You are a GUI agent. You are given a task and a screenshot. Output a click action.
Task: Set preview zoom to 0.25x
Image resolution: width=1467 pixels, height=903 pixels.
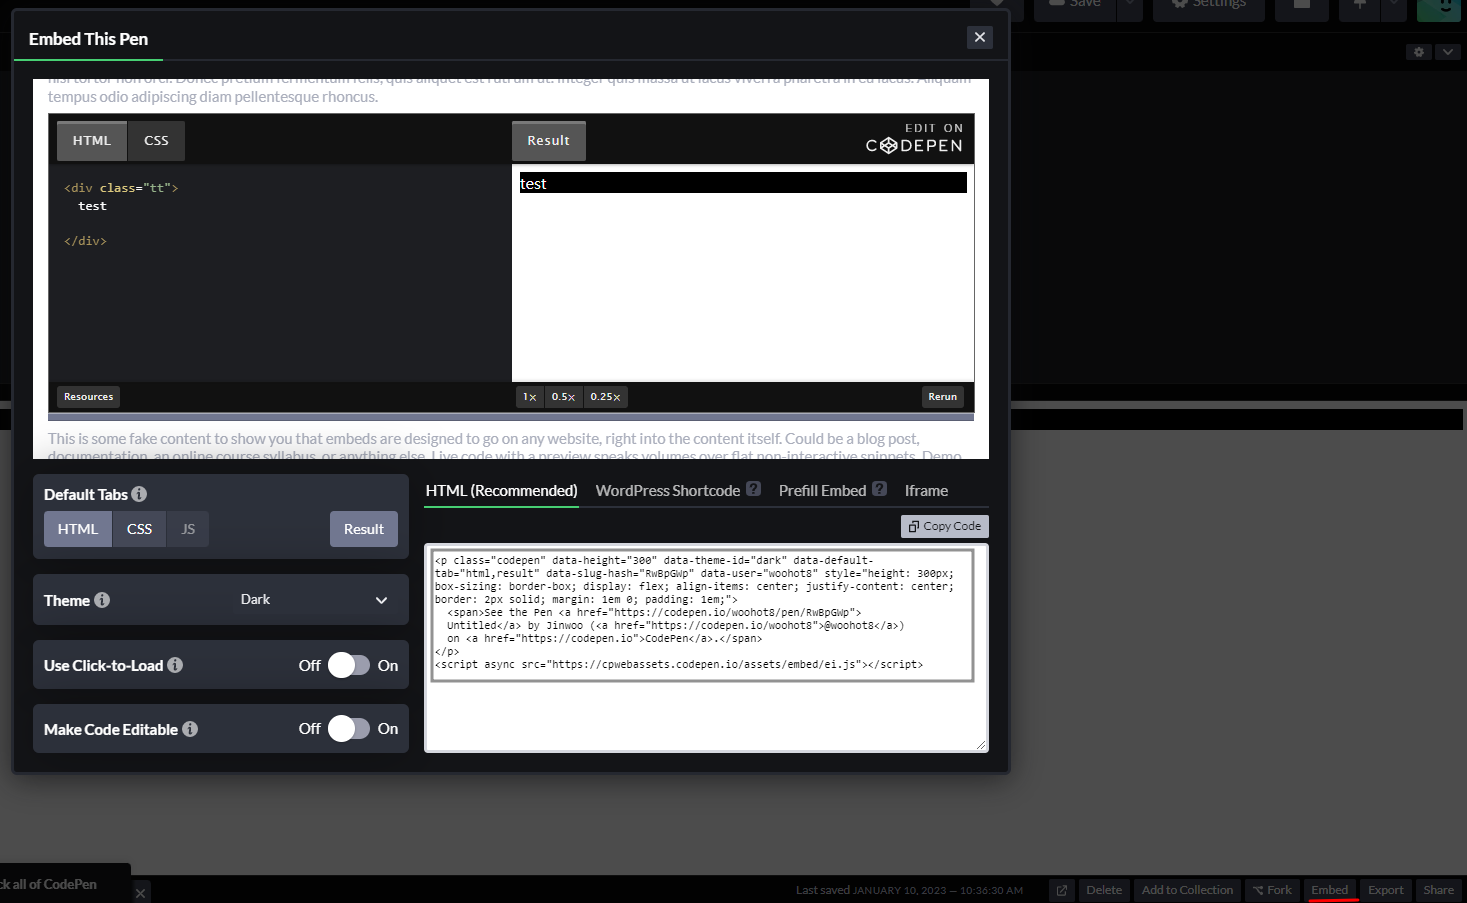point(605,397)
